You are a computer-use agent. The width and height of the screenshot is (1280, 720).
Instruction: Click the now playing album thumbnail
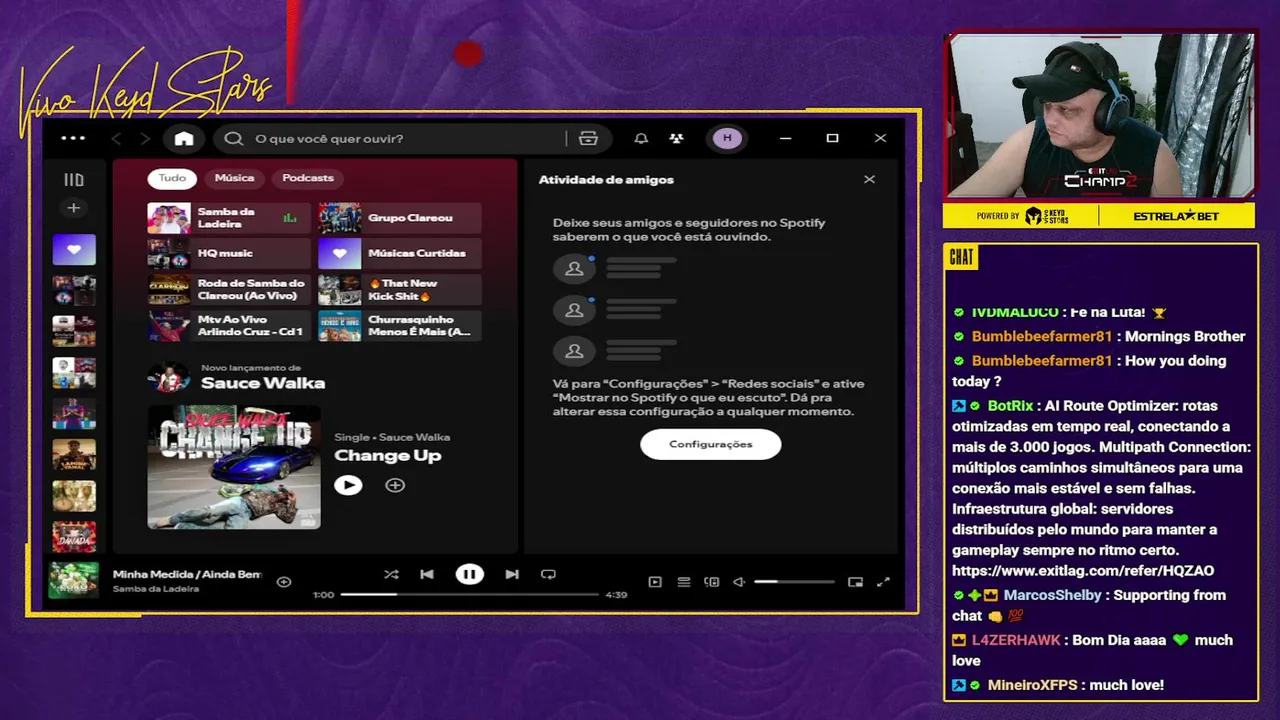(x=74, y=580)
